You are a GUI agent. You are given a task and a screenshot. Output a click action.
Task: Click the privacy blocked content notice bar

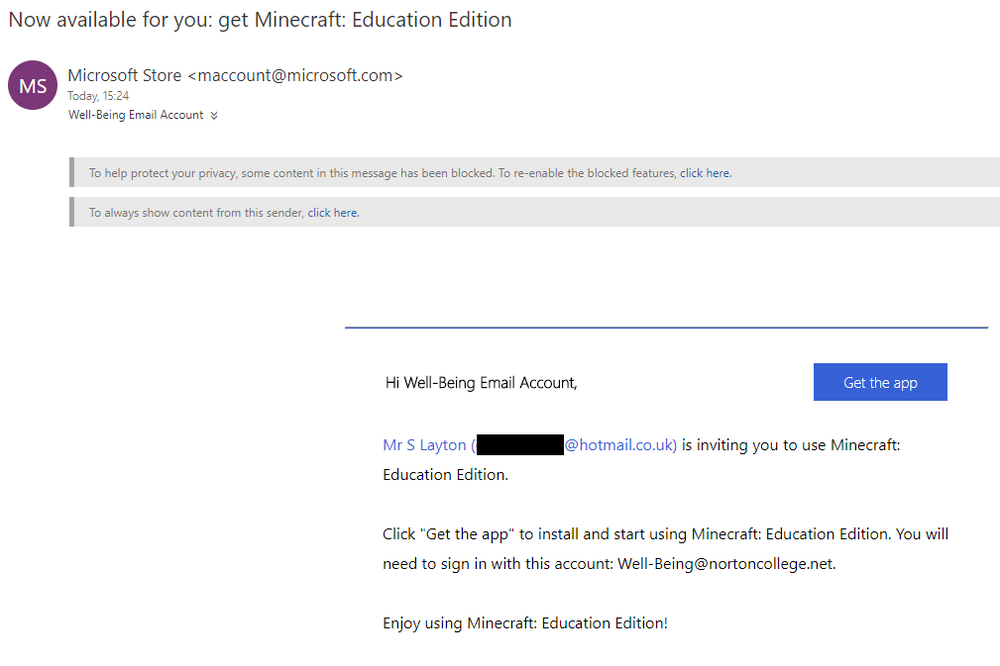click(x=534, y=173)
